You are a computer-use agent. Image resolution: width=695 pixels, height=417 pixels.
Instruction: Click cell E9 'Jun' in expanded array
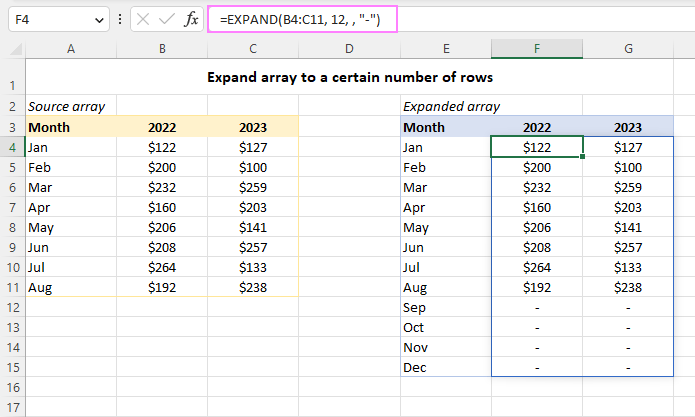coord(446,247)
